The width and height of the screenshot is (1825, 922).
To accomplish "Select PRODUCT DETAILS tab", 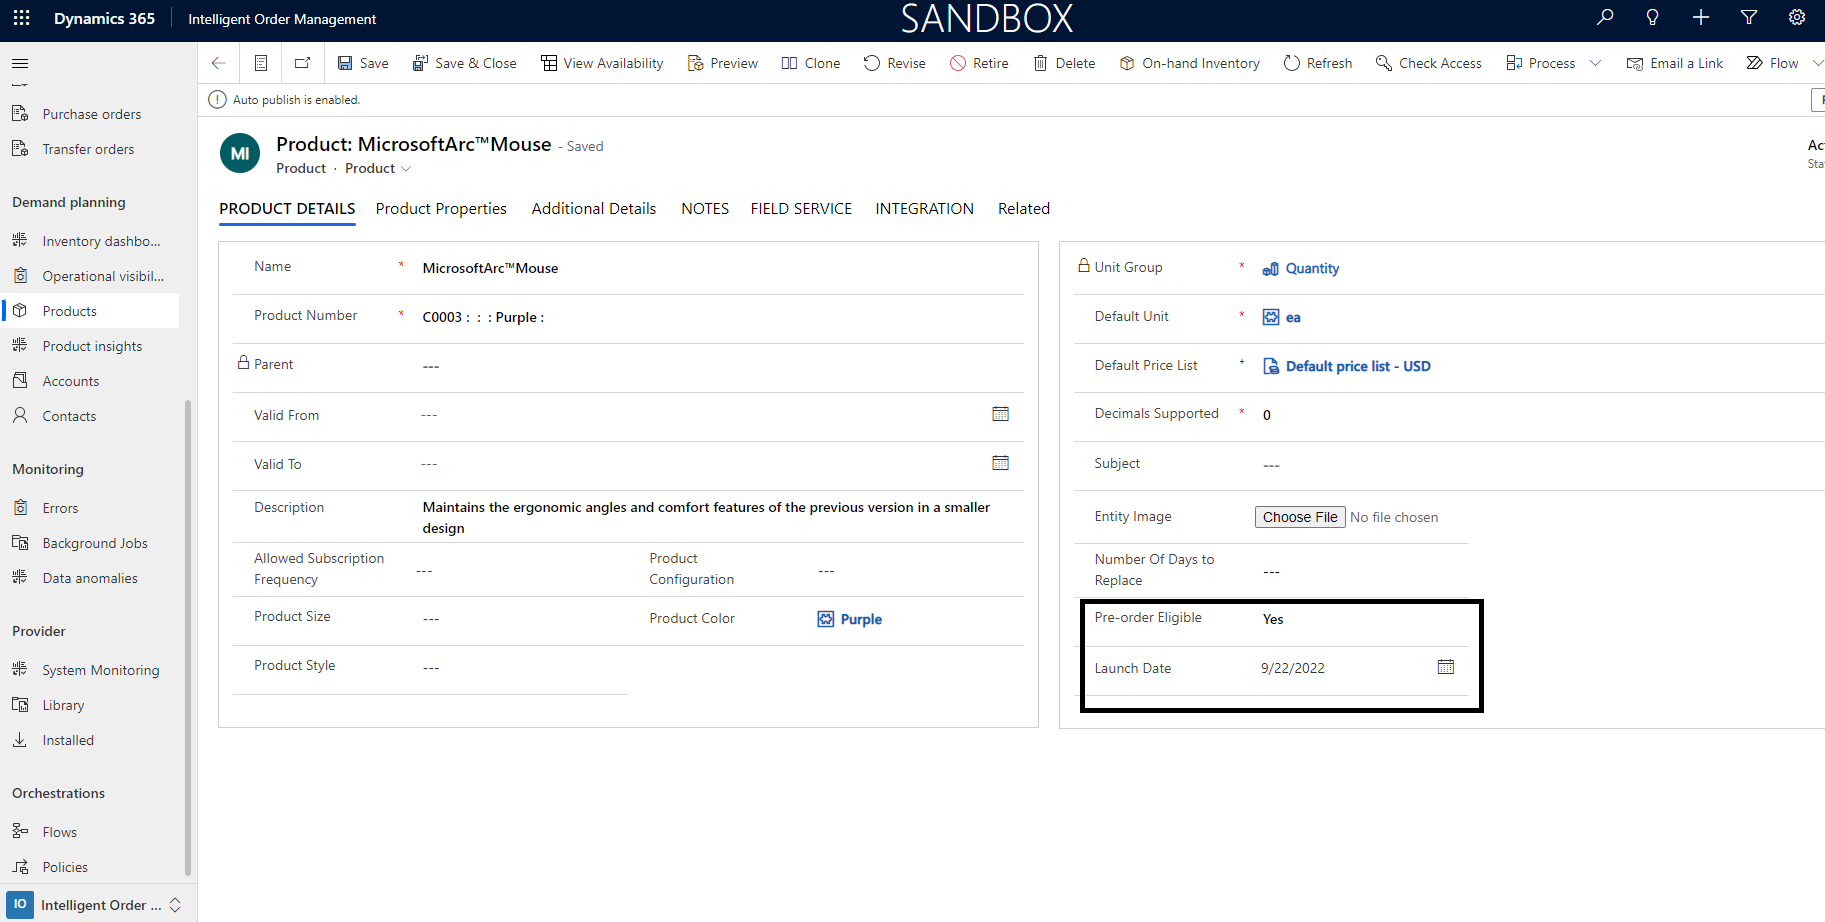I will pyautogui.click(x=287, y=208).
